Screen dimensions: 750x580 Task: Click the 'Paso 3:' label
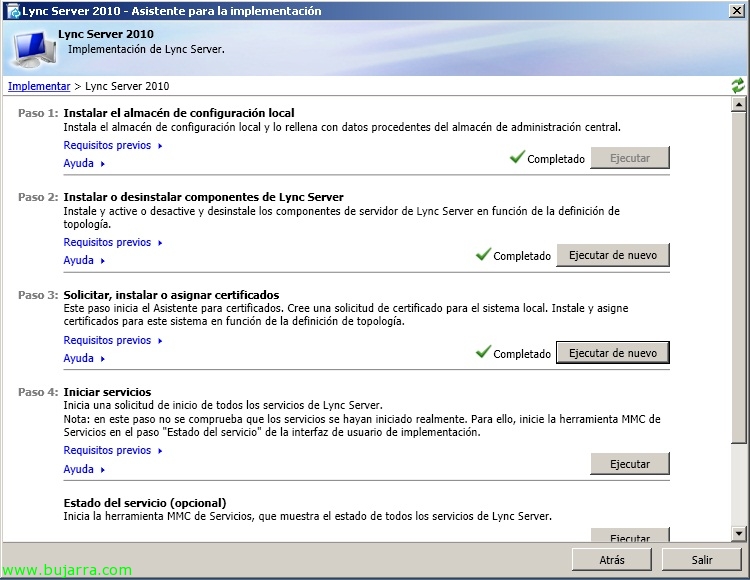coord(38,295)
